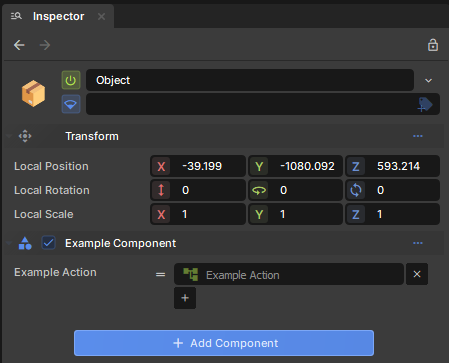Viewport: 449px width, 363px height.
Task: Click the Local Position X value field
Action: (x=198, y=166)
